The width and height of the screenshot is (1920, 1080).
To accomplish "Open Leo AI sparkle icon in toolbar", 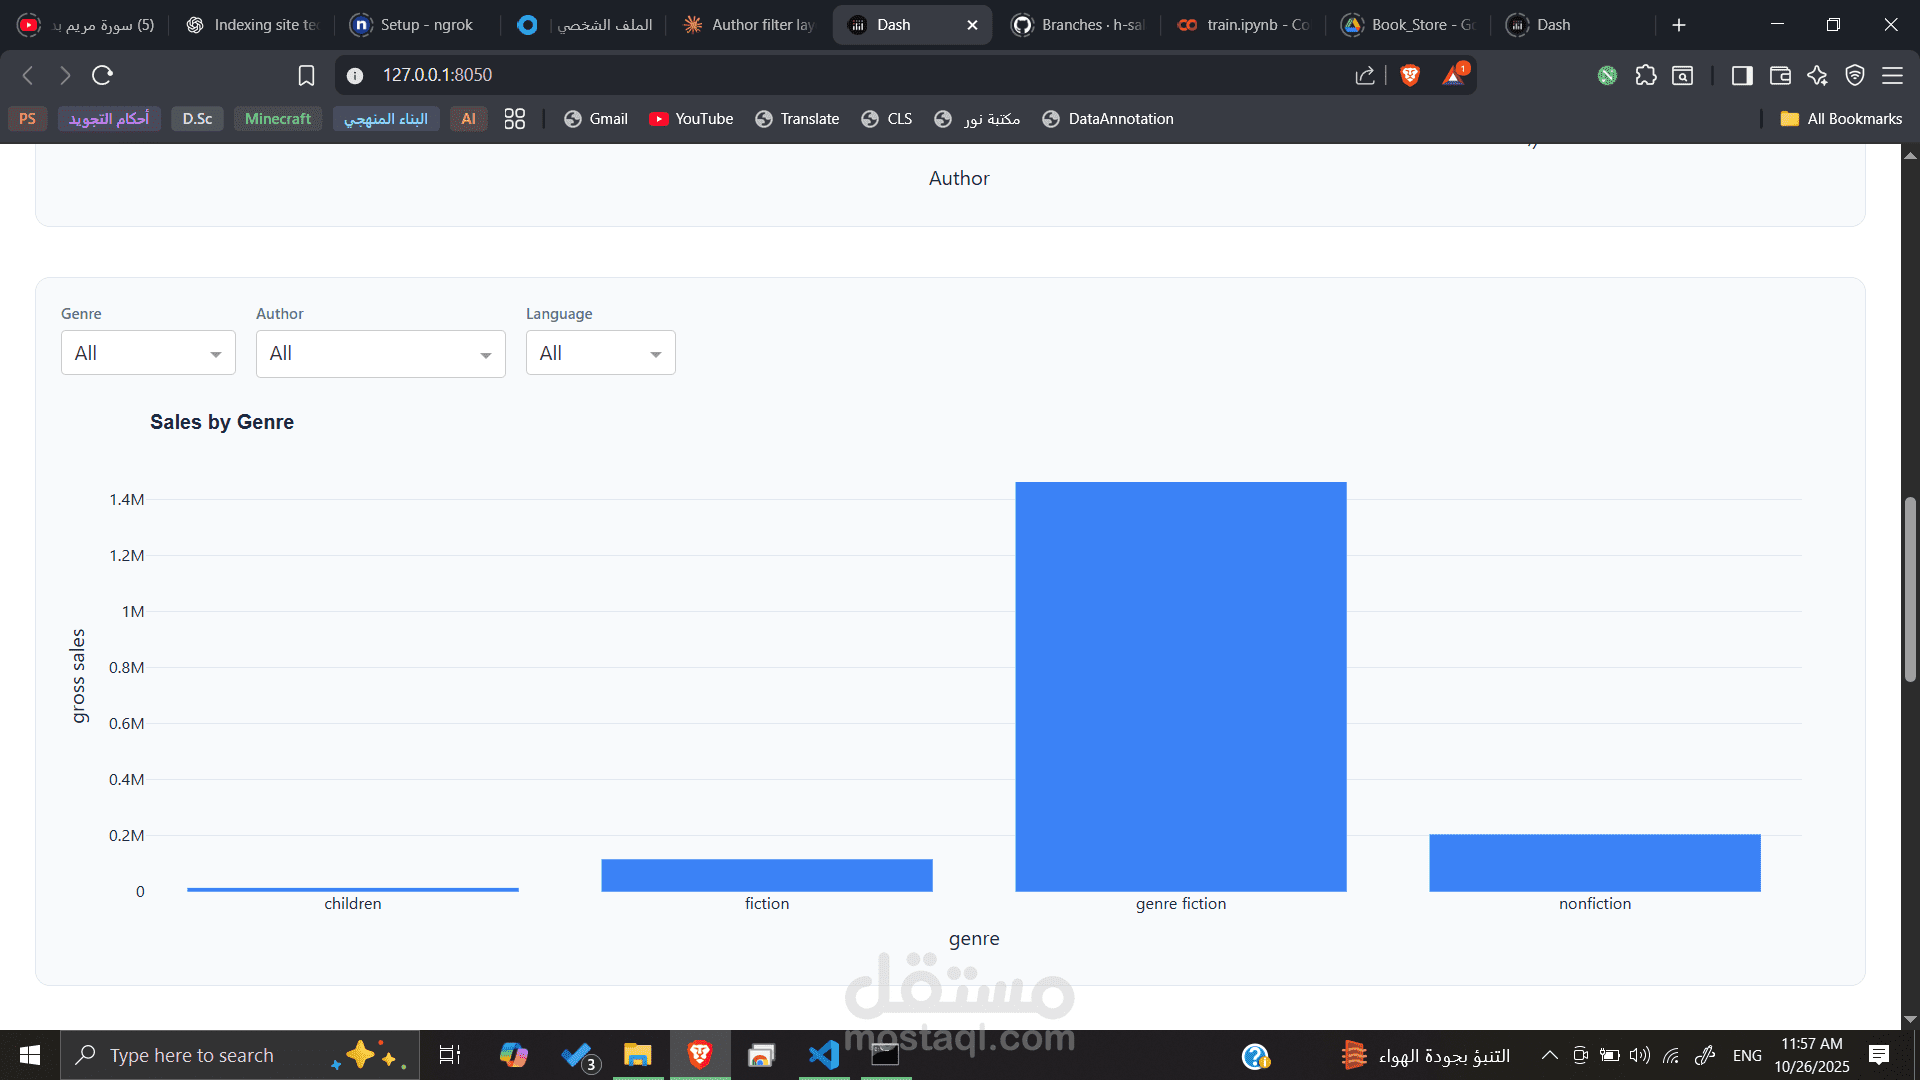I will tap(1817, 75).
